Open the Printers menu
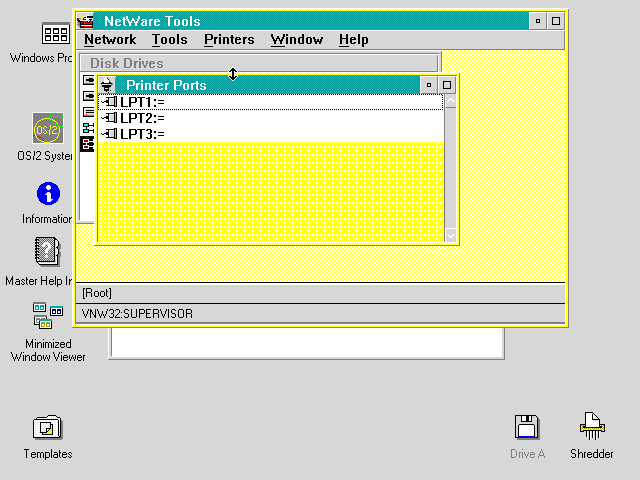Viewport: 640px width, 480px height. point(229,40)
